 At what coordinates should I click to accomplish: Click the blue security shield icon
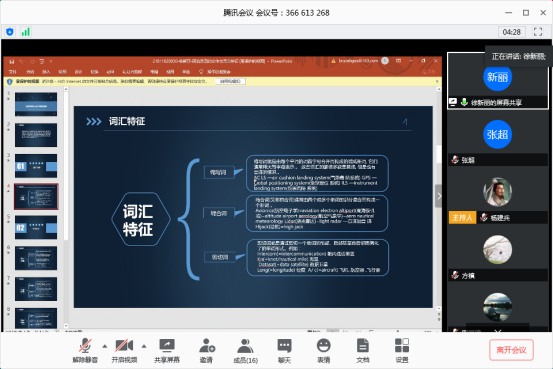point(10,32)
